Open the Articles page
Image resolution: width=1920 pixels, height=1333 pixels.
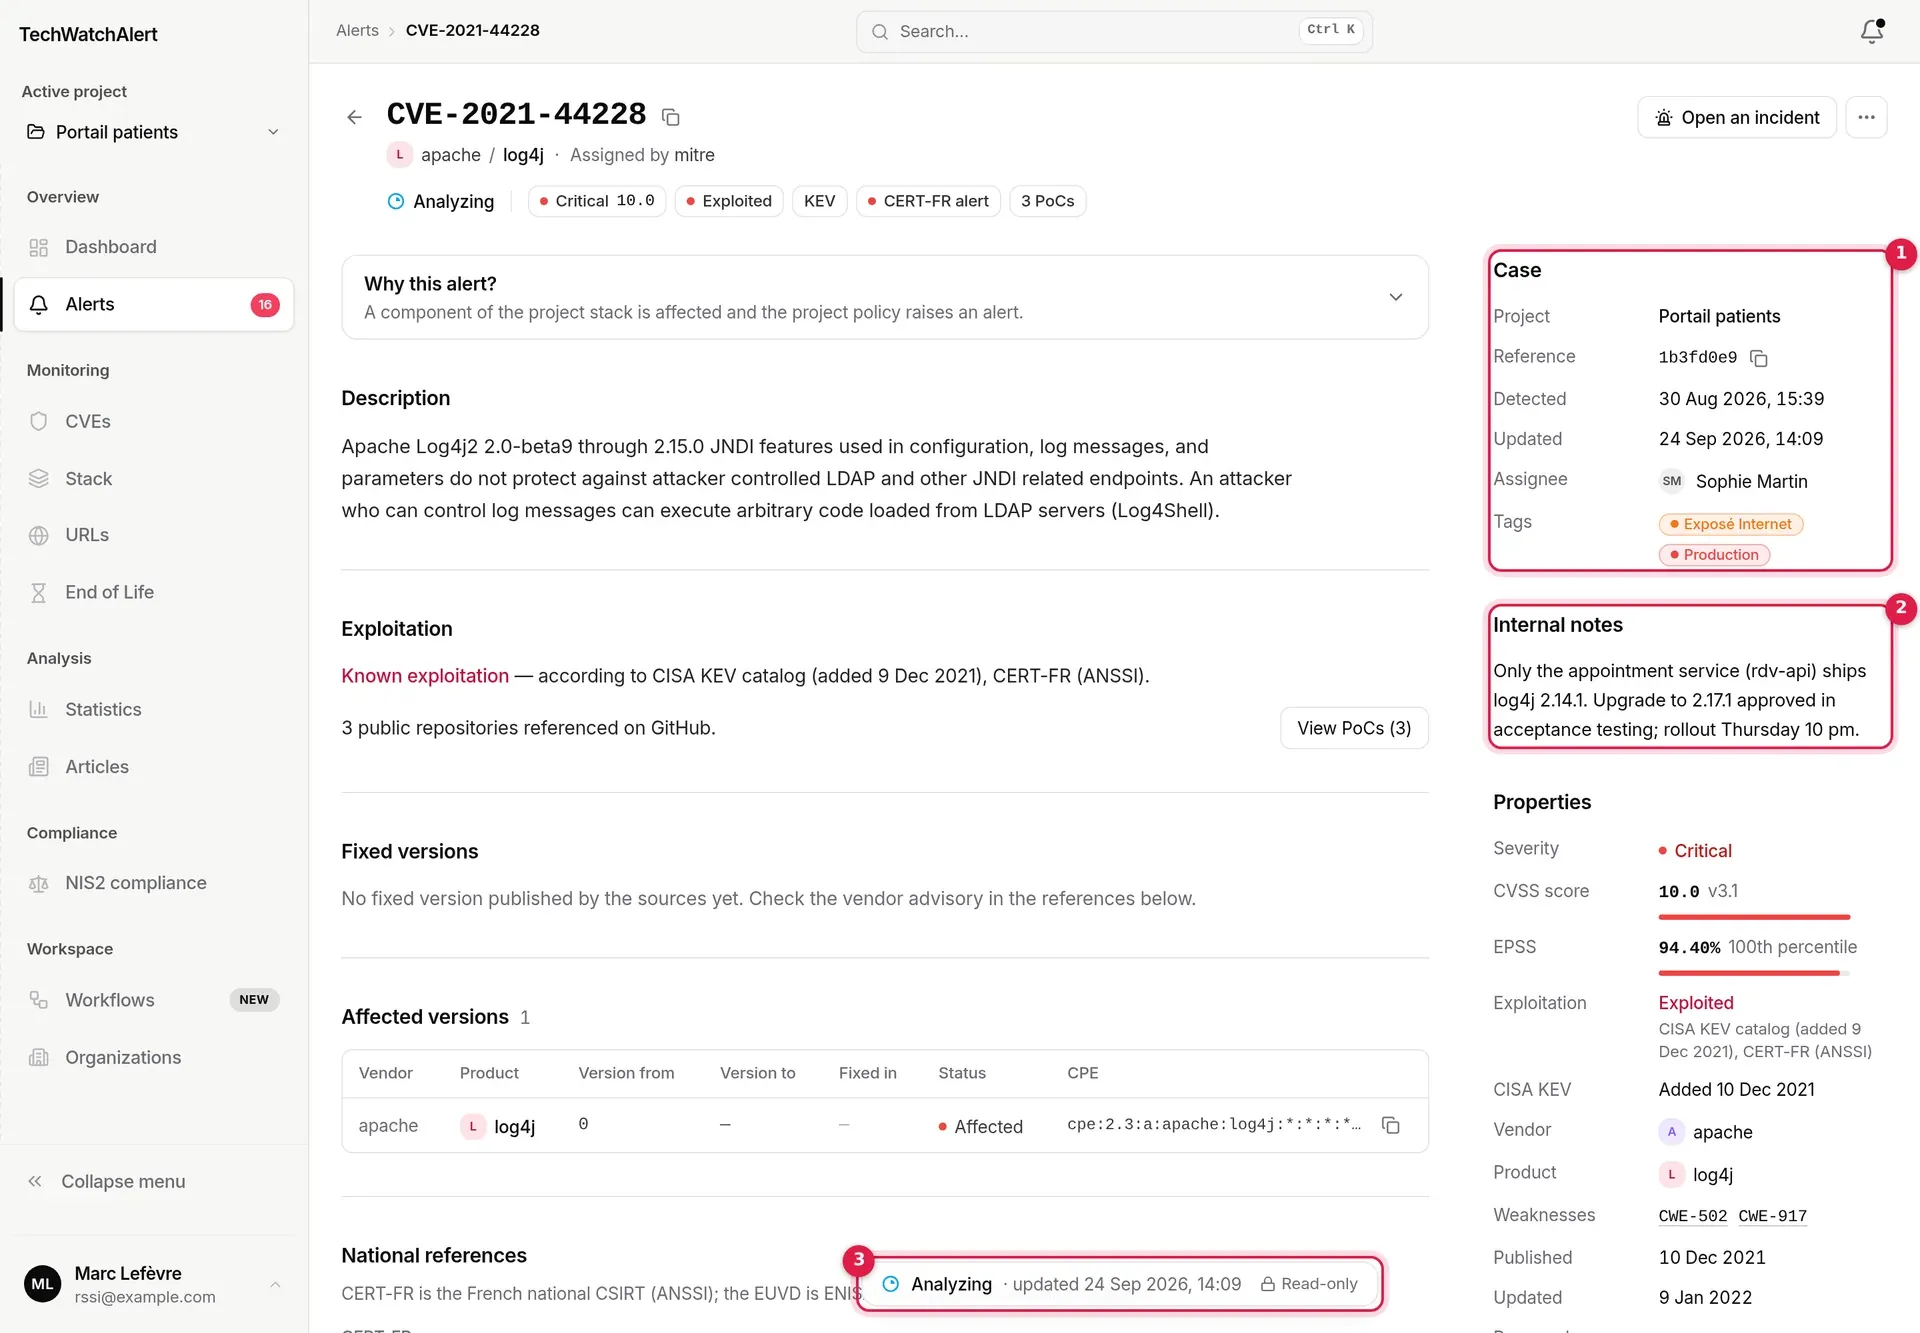154,767
